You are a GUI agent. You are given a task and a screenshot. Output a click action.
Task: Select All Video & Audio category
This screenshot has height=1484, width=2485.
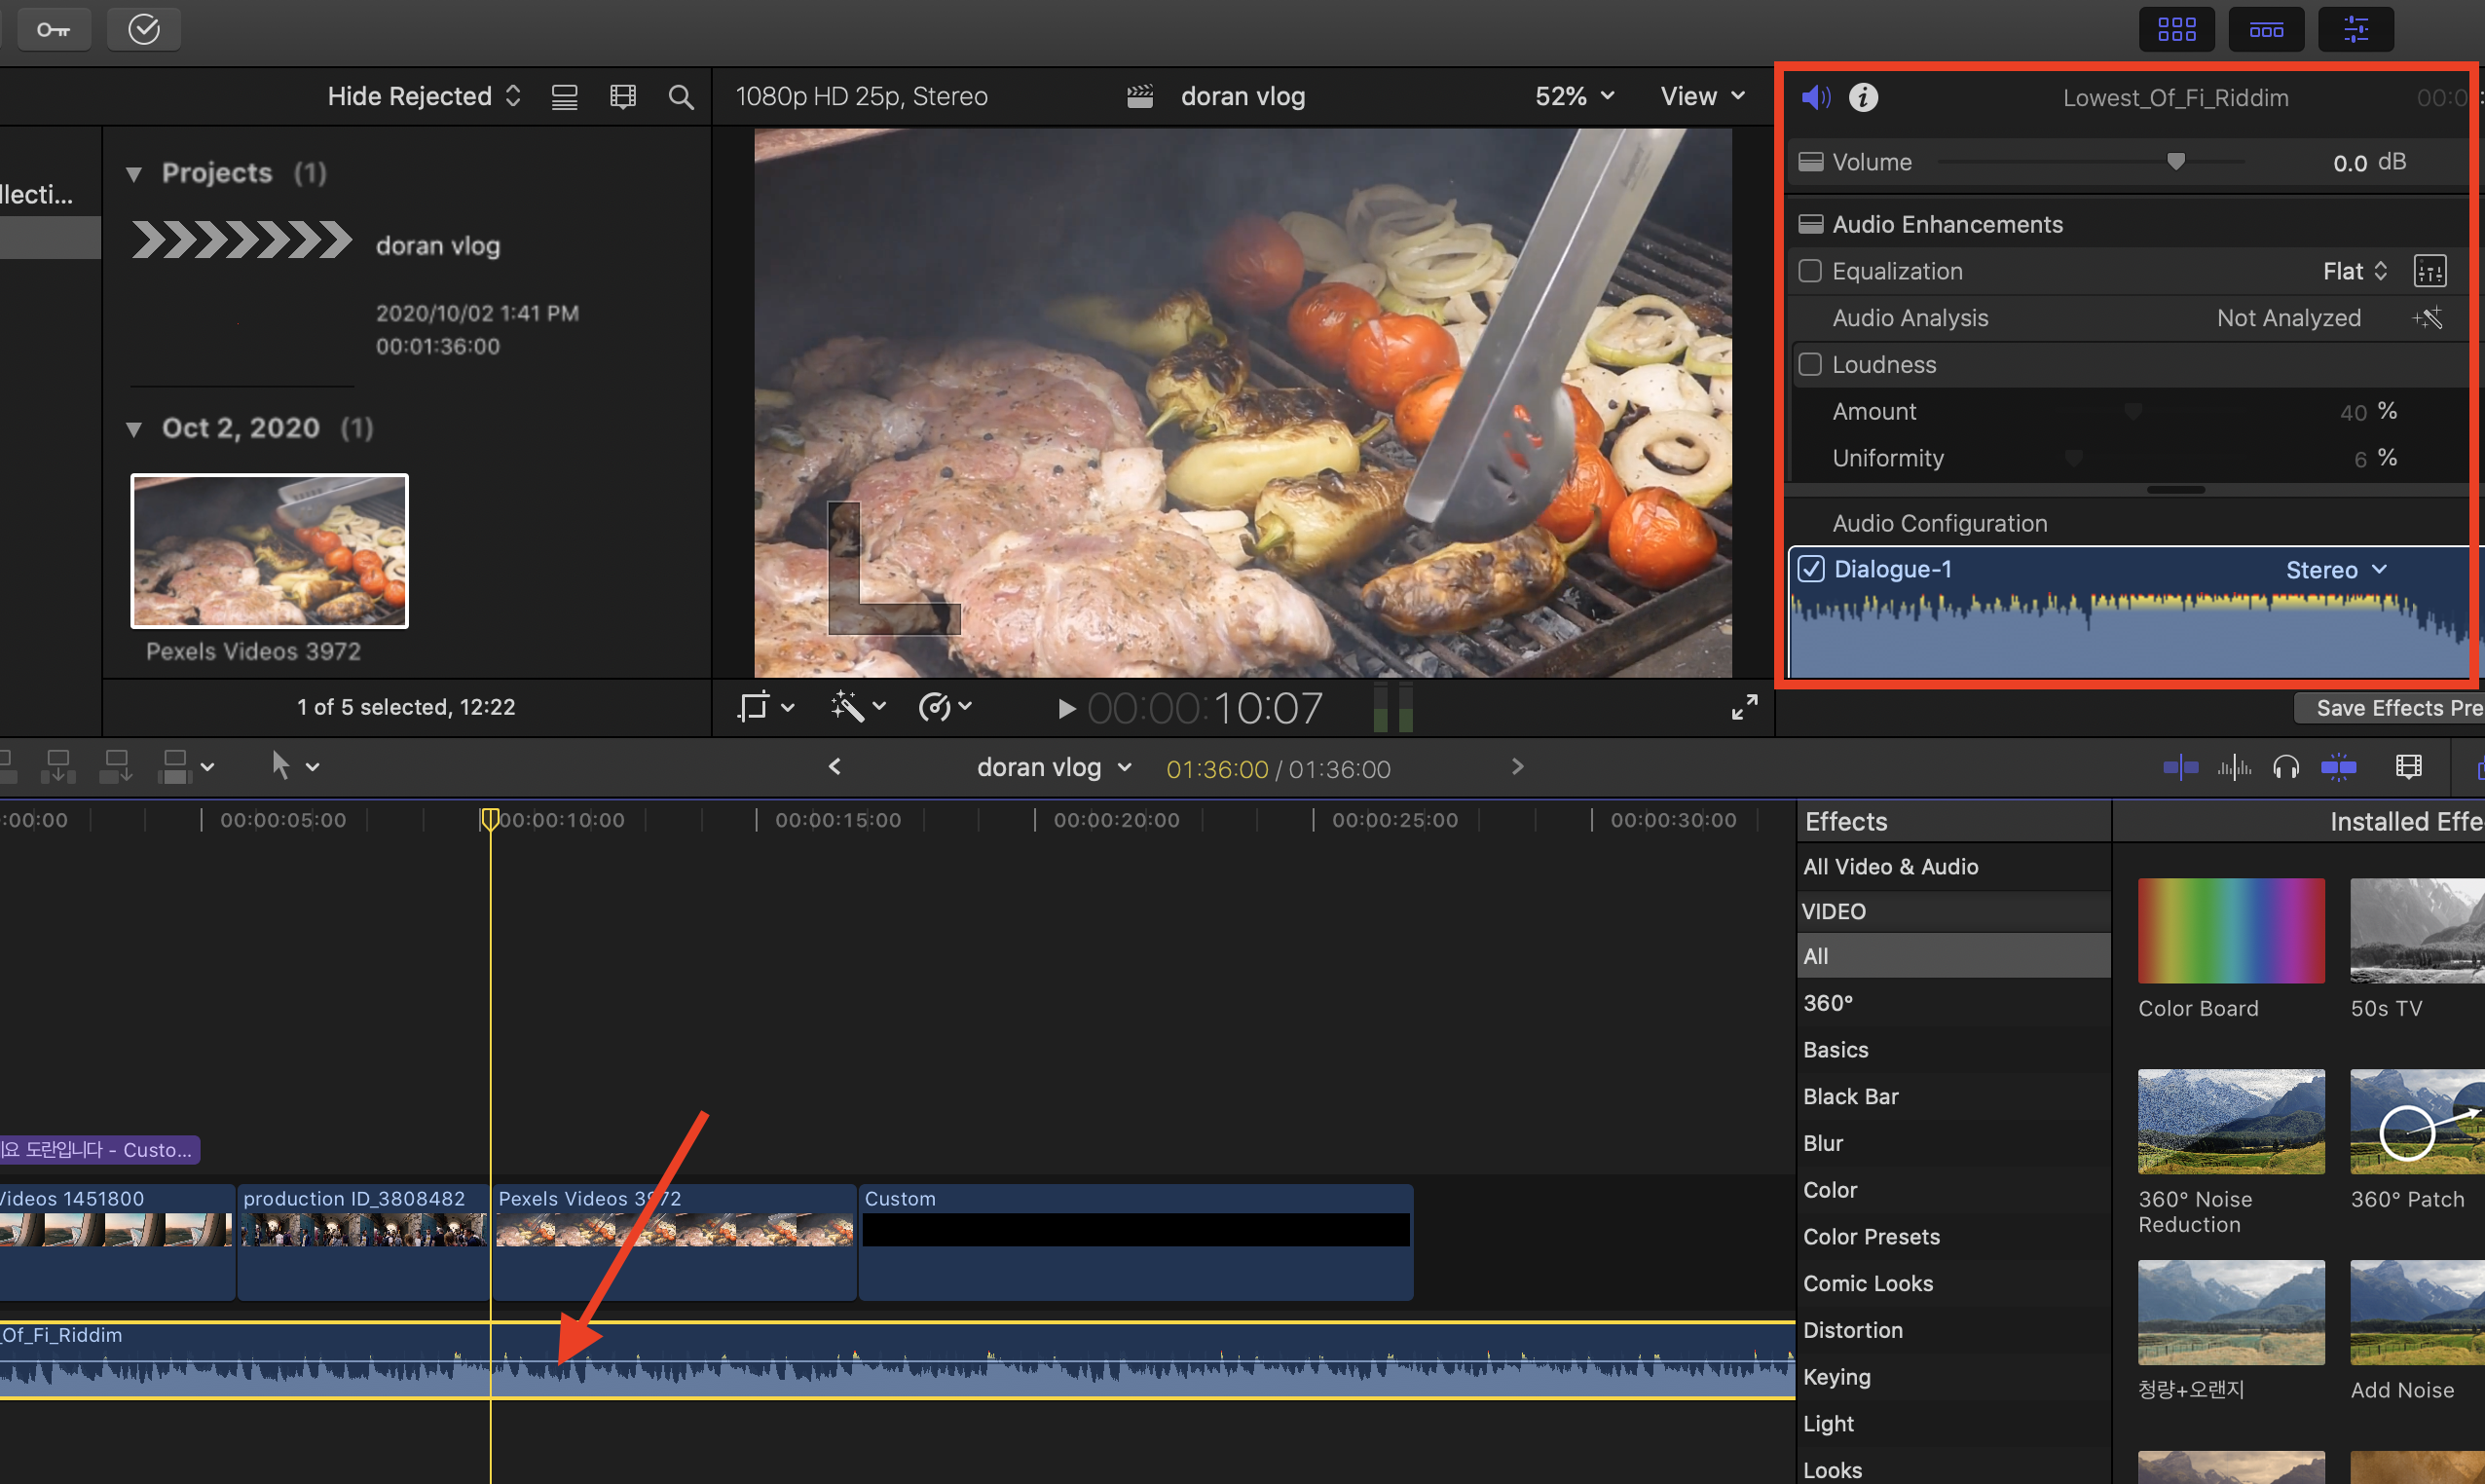[1890, 866]
